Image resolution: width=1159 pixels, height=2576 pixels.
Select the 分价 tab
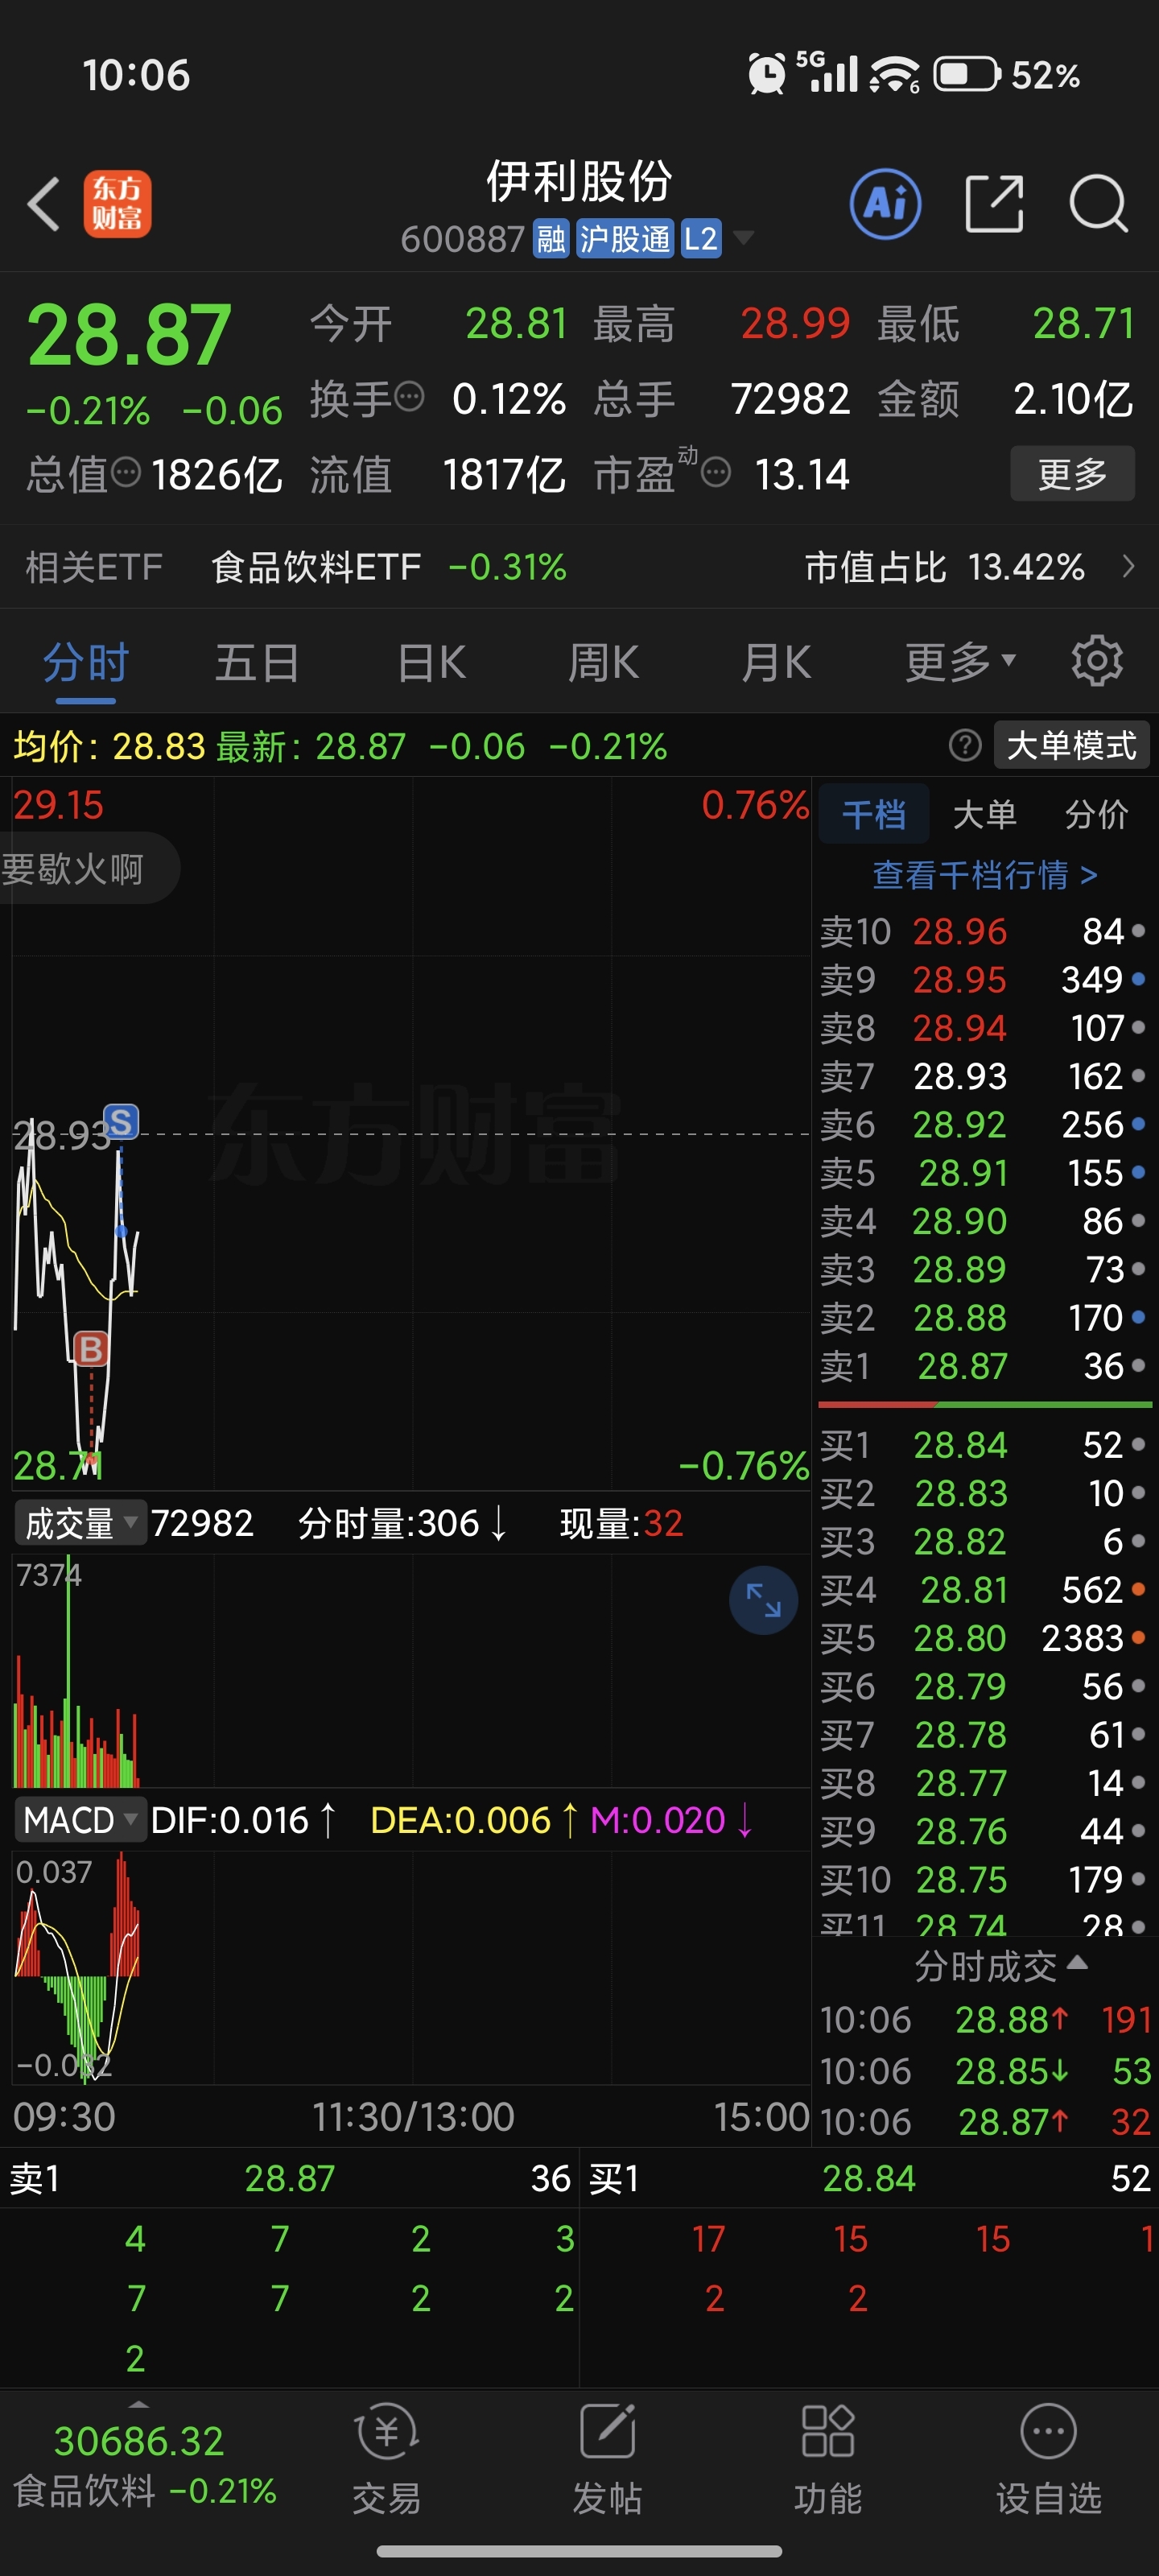pyautogui.click(x=1096, y=814)
